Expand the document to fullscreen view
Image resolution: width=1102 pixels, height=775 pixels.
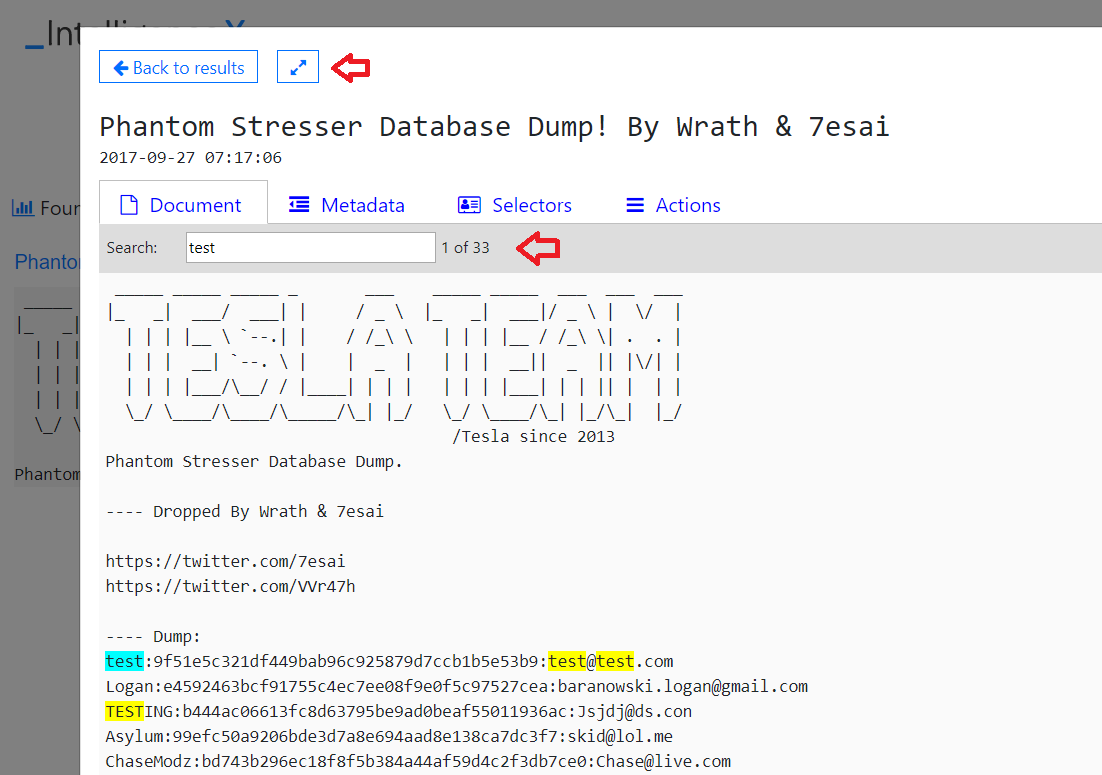(298, 67)
